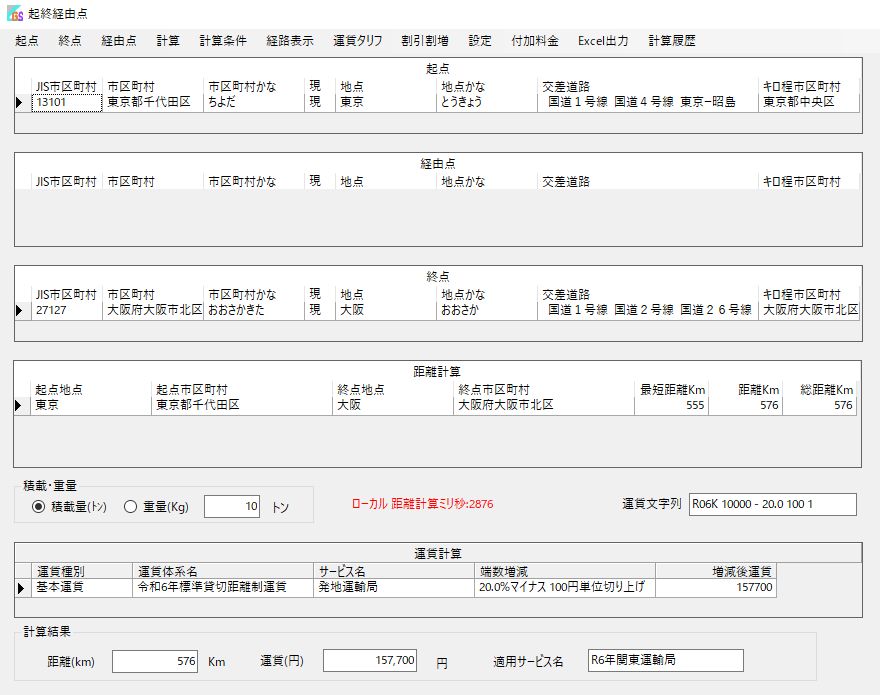Open the 経由点 menu

(117, 40)
